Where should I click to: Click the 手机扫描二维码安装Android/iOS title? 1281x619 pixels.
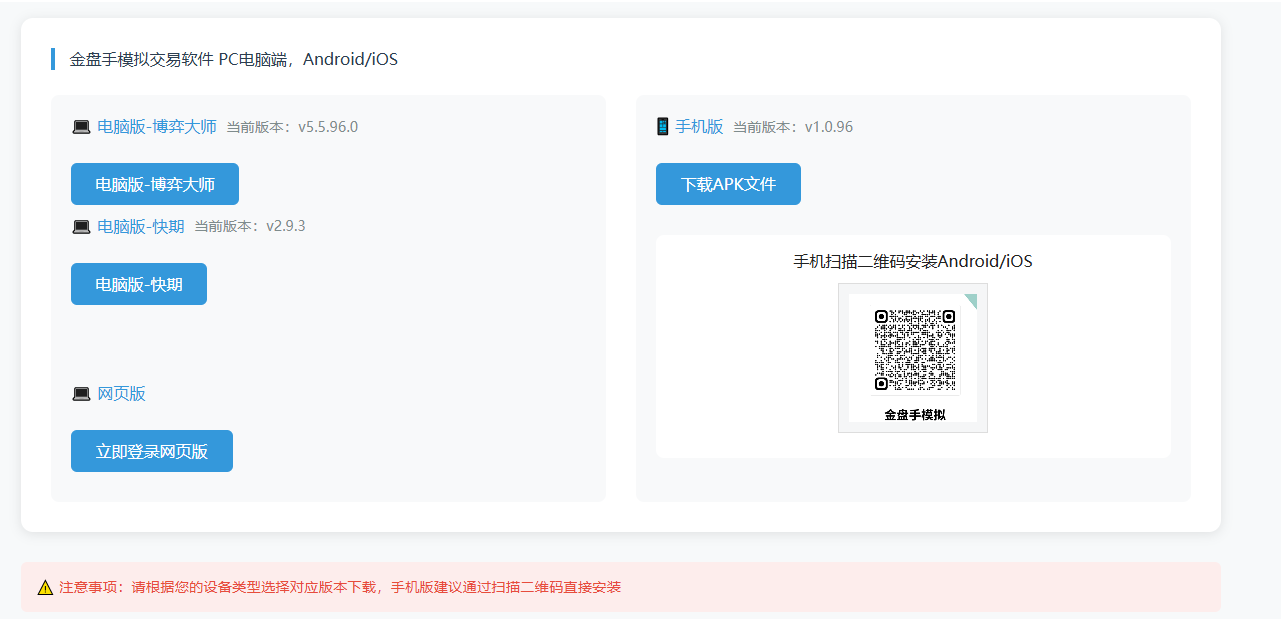pos(912,262)
